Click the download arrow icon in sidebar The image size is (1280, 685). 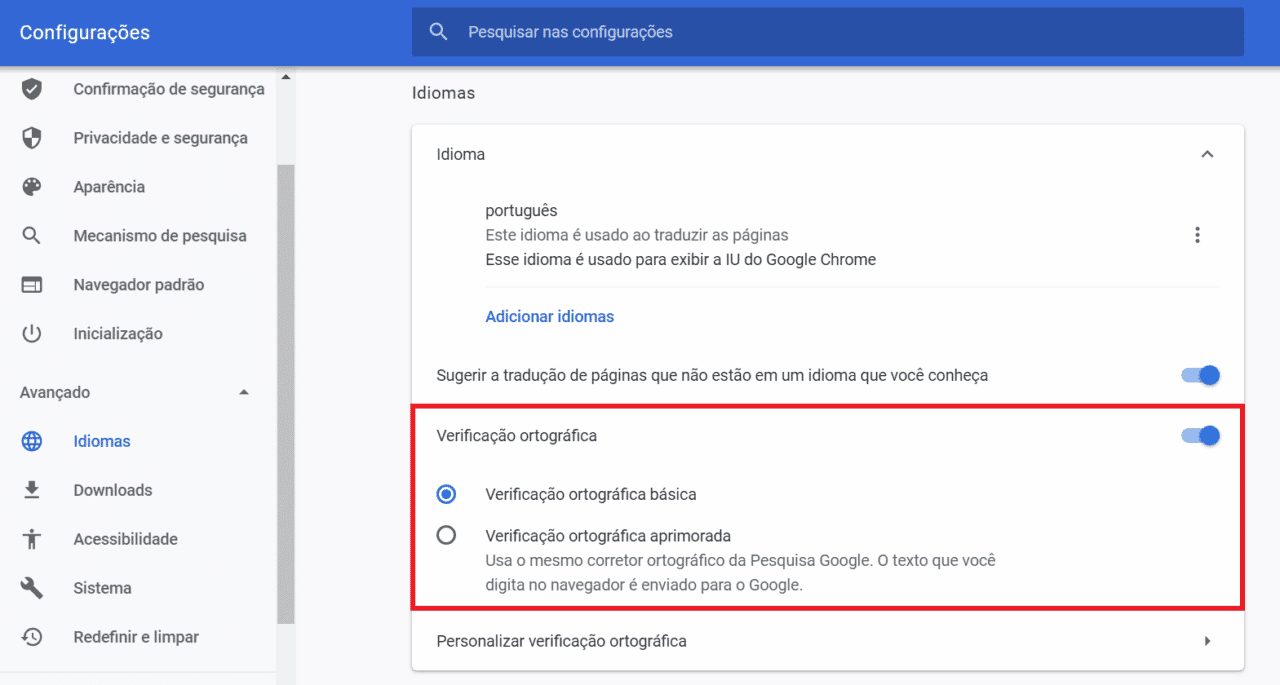pos(32,490)
